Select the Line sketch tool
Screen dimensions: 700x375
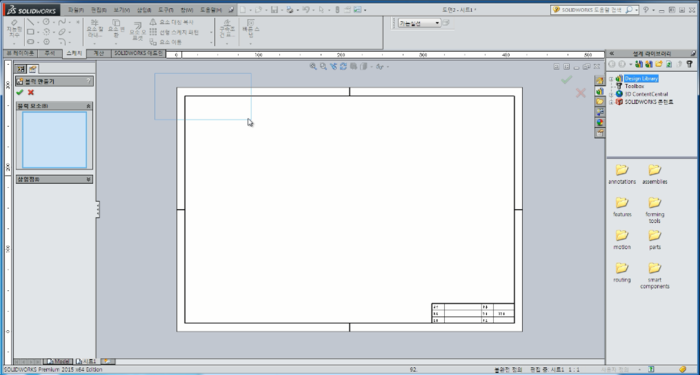30,22
